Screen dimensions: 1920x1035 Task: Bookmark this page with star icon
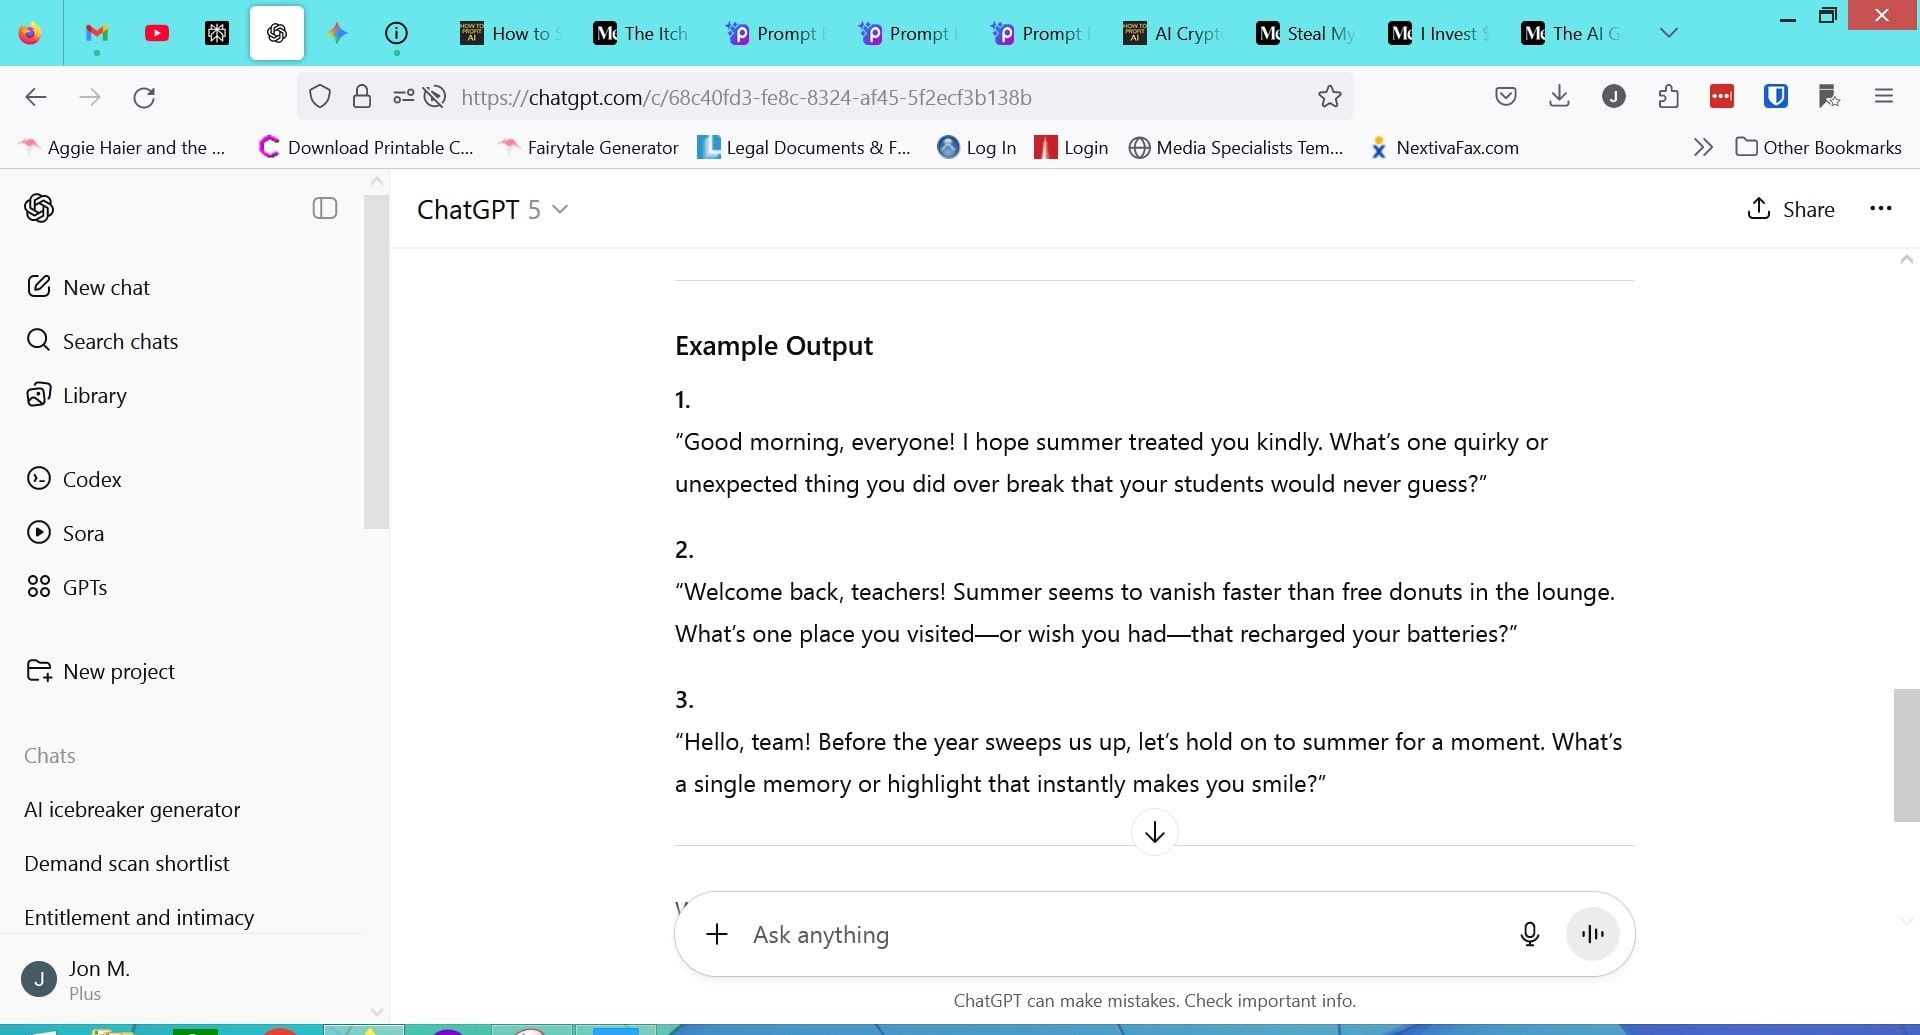click(x=1329, y=97)
